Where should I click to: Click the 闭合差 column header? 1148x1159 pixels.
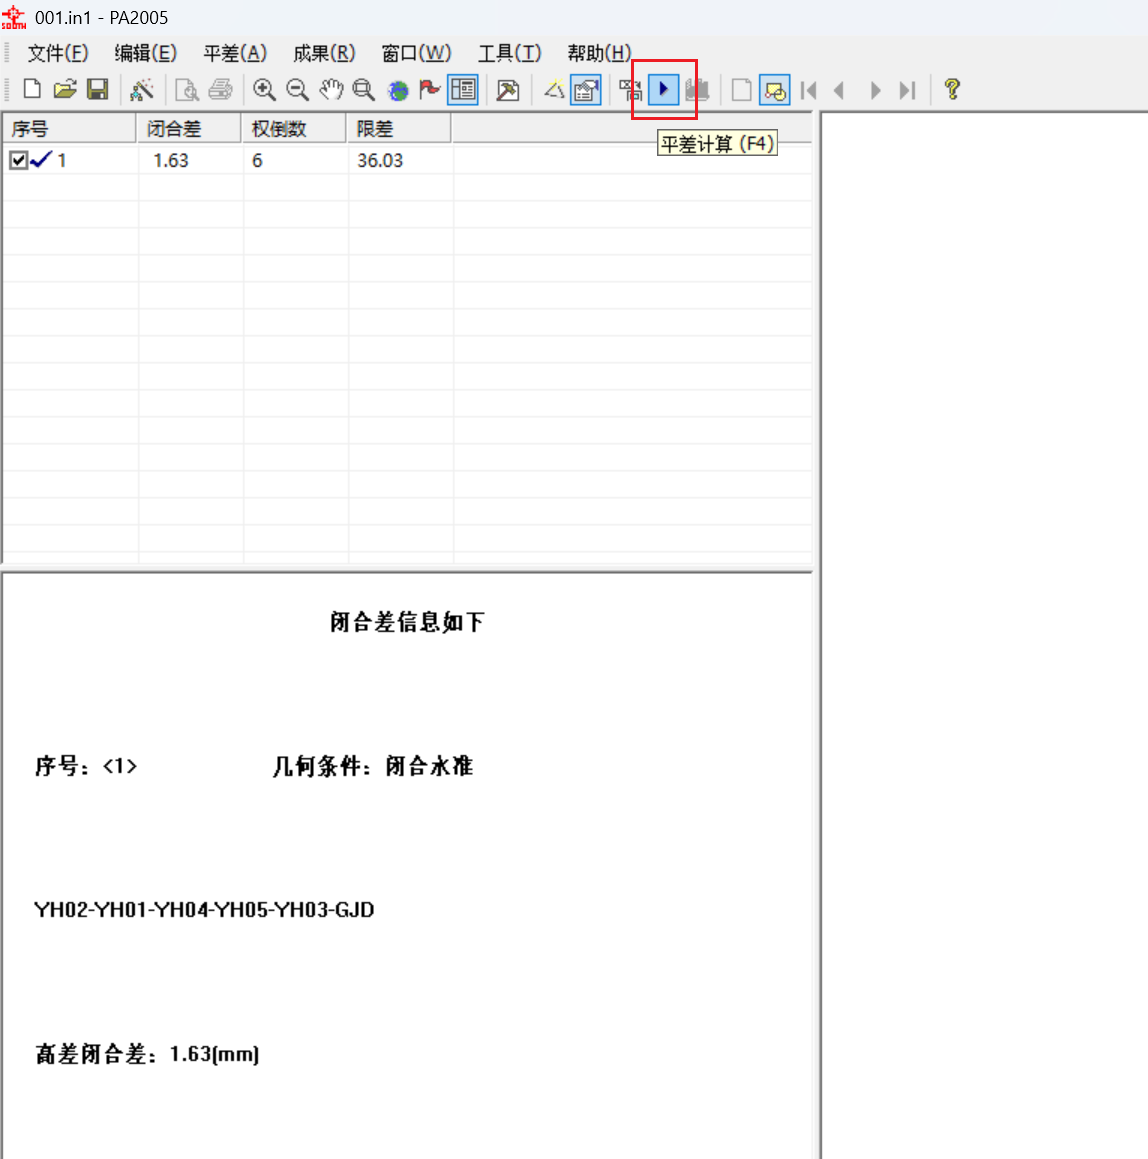point(189,129)
